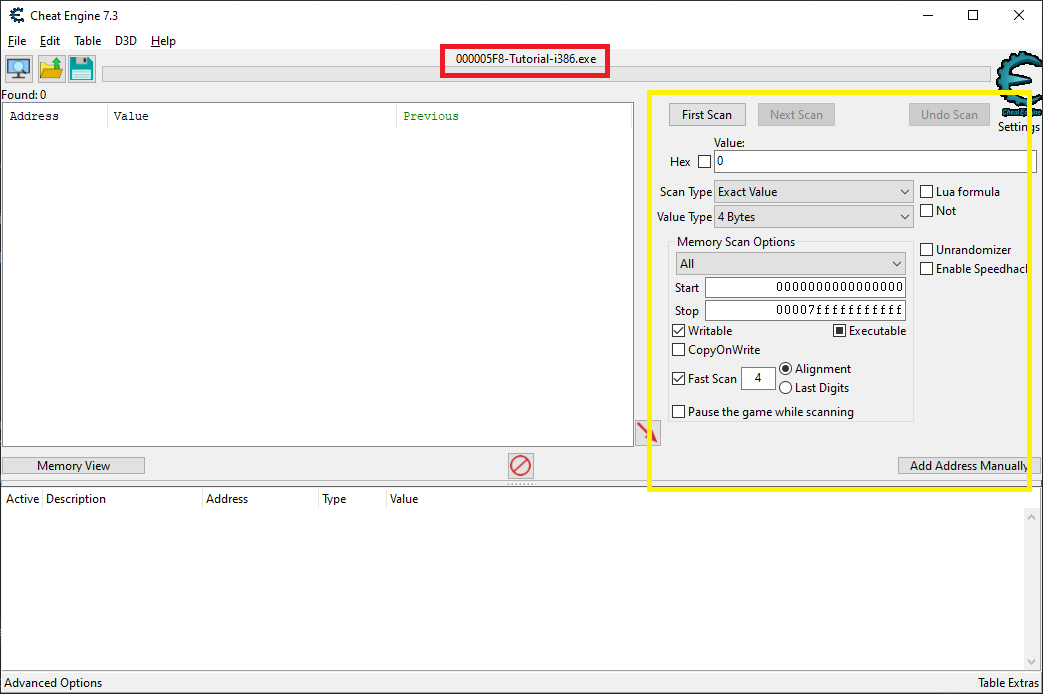Click the Active column header
This screenshot has height=694, width=1043.
(23, 499)
